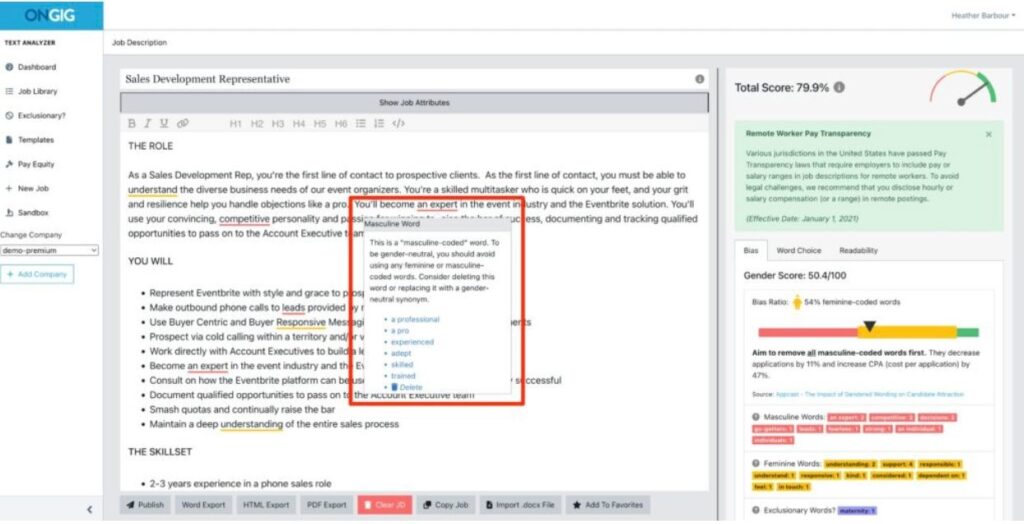Click the info icon next to Total Score
This screenshot has height=524, width=1024.
point(839,87)
